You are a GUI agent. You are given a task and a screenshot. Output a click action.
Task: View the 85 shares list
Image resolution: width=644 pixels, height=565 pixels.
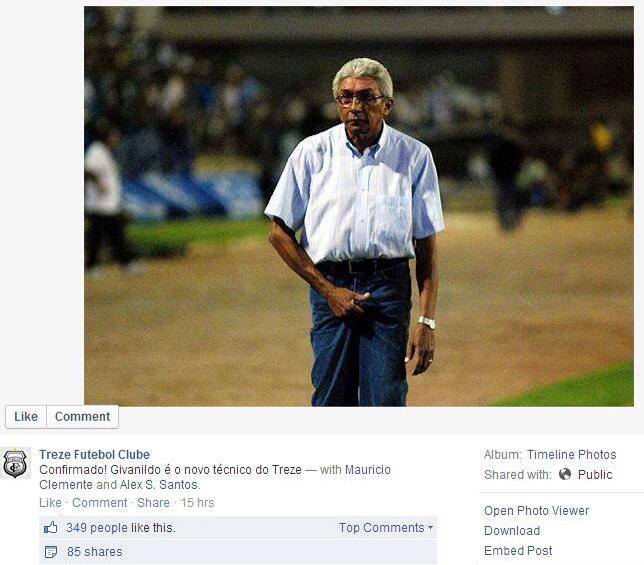(95, 552)
